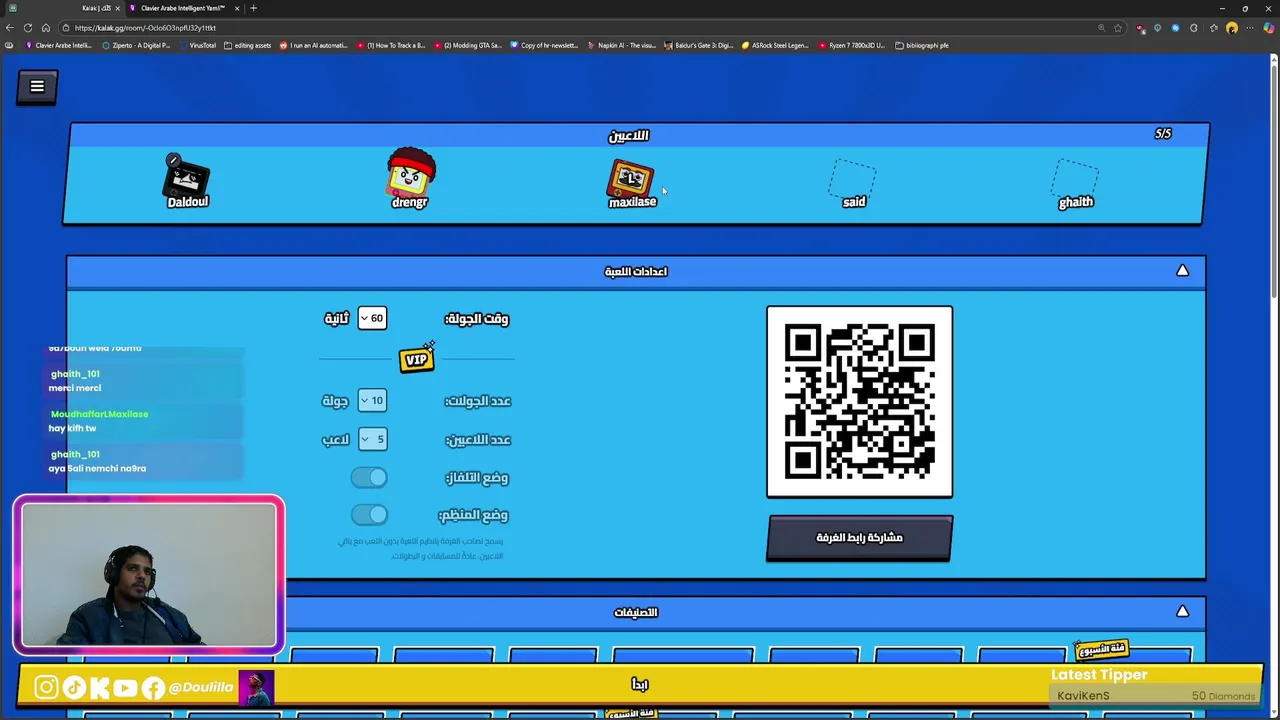The height and width of the screenshot is (720, 1280).
Task: Click the room QR code image
Action: (859, 401)
